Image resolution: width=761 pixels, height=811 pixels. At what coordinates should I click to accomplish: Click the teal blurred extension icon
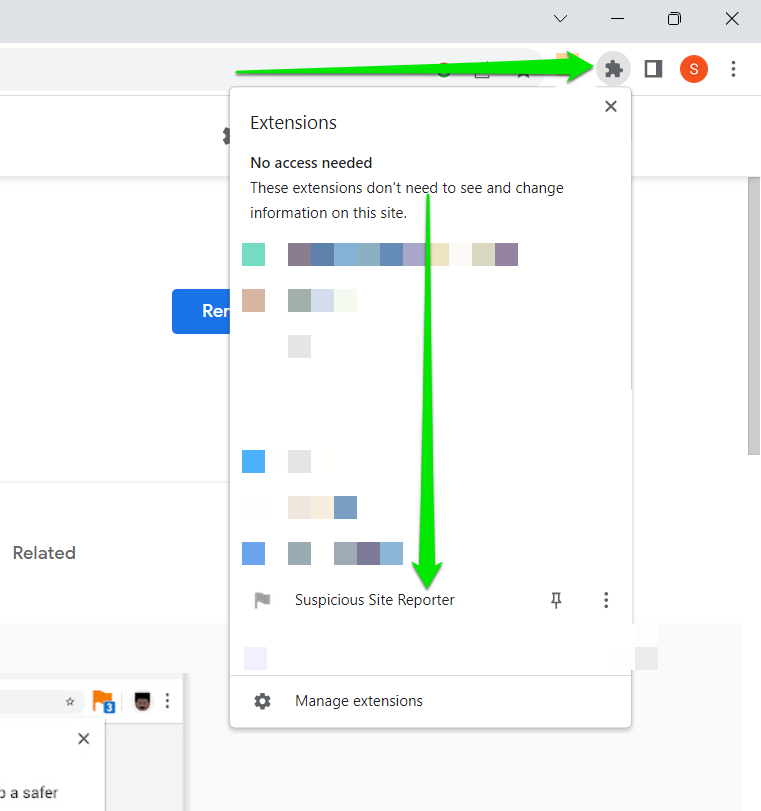tap(253, 254)
